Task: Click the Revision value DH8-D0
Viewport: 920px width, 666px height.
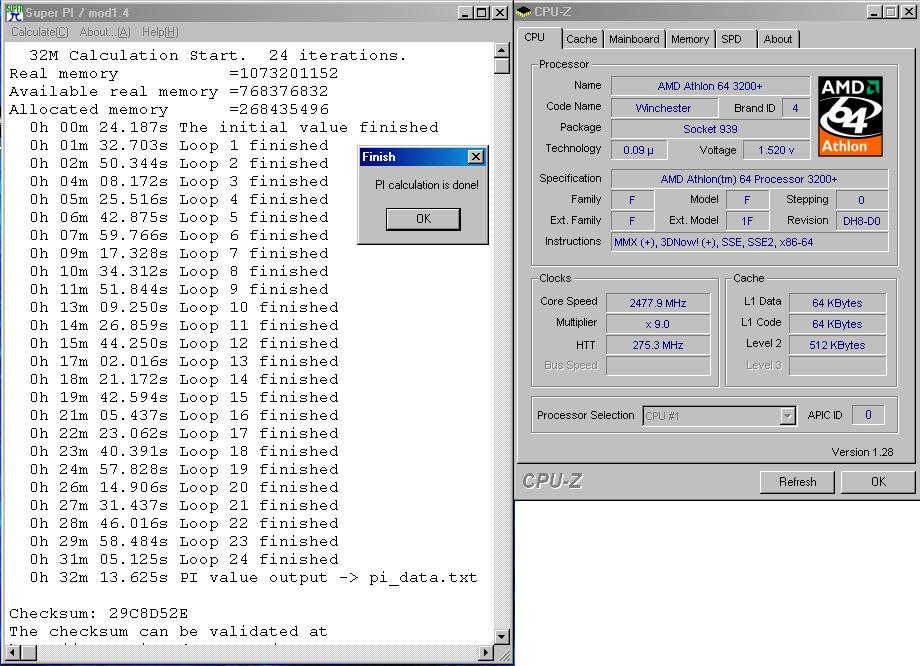Action: 862,221
